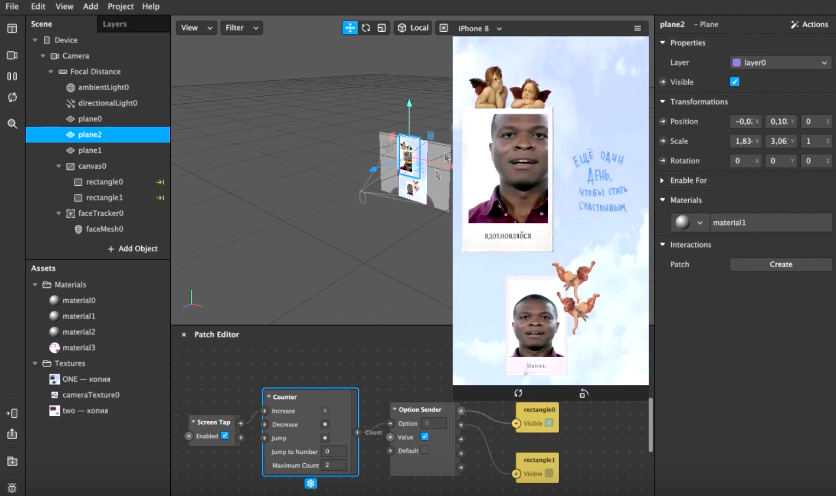Toggle the Option Sender Value checkbox
This screenshot has height=496, width=836.
click(x=425, y=437)
